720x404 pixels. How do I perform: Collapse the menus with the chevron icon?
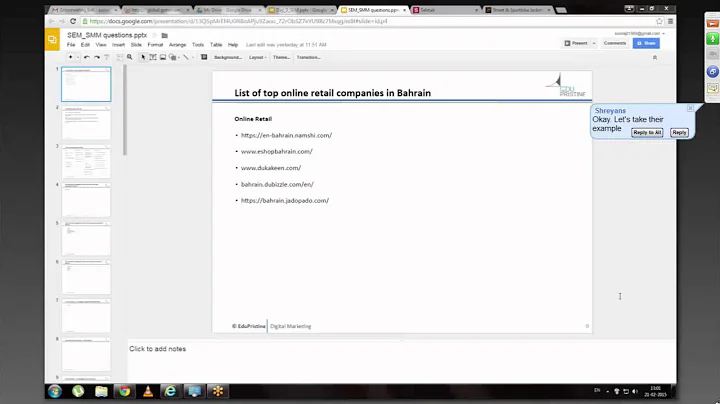tap(655, 57)
